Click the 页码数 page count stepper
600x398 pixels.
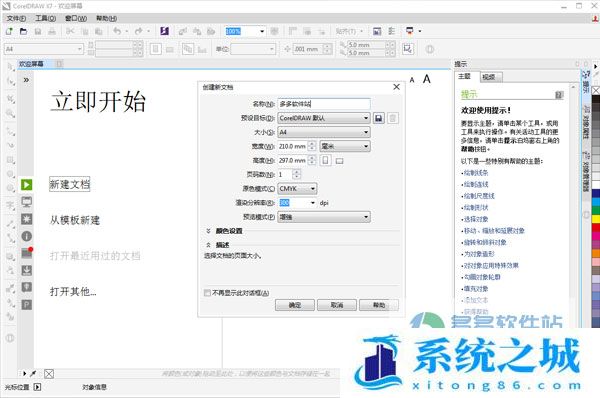(297, 175)
